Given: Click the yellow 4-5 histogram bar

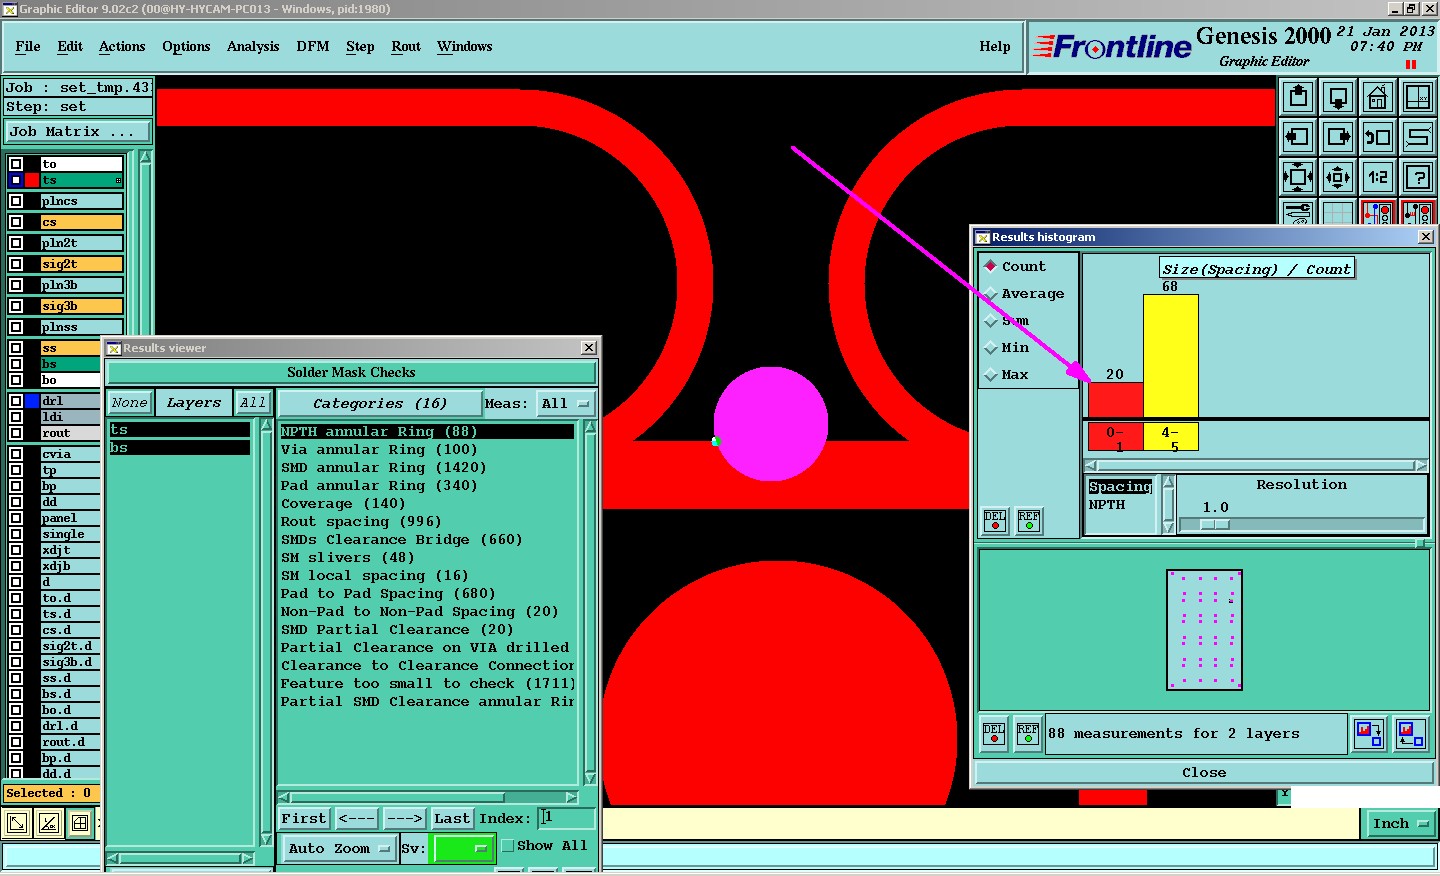Looking at the screenshot, I should (x=1171, y=356).
